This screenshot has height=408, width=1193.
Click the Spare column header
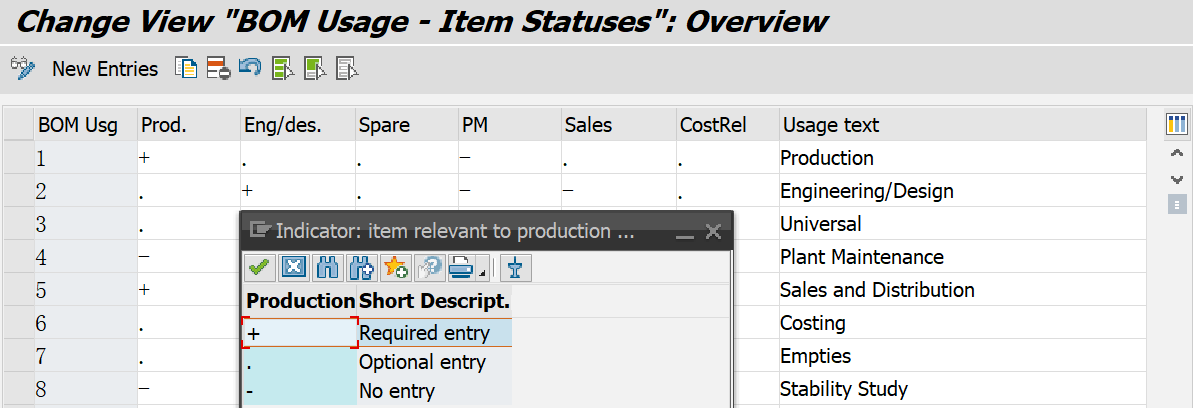pyautogui.click(x=407, y=125)
